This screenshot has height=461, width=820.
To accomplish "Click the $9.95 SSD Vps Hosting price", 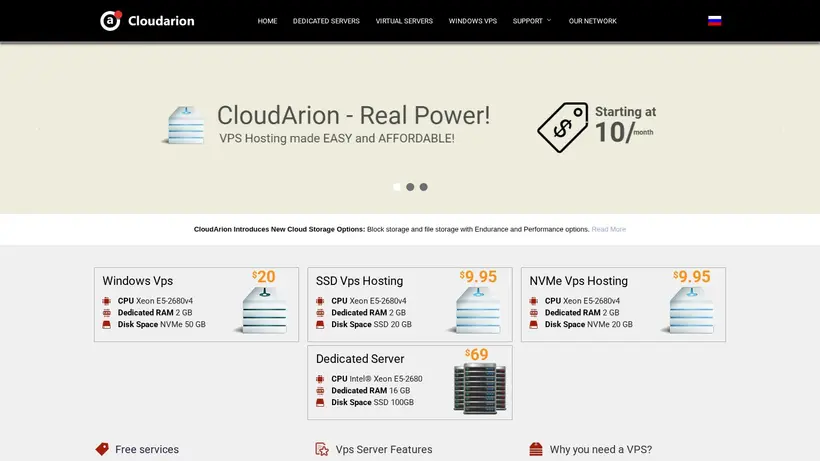I will [478, 276].
